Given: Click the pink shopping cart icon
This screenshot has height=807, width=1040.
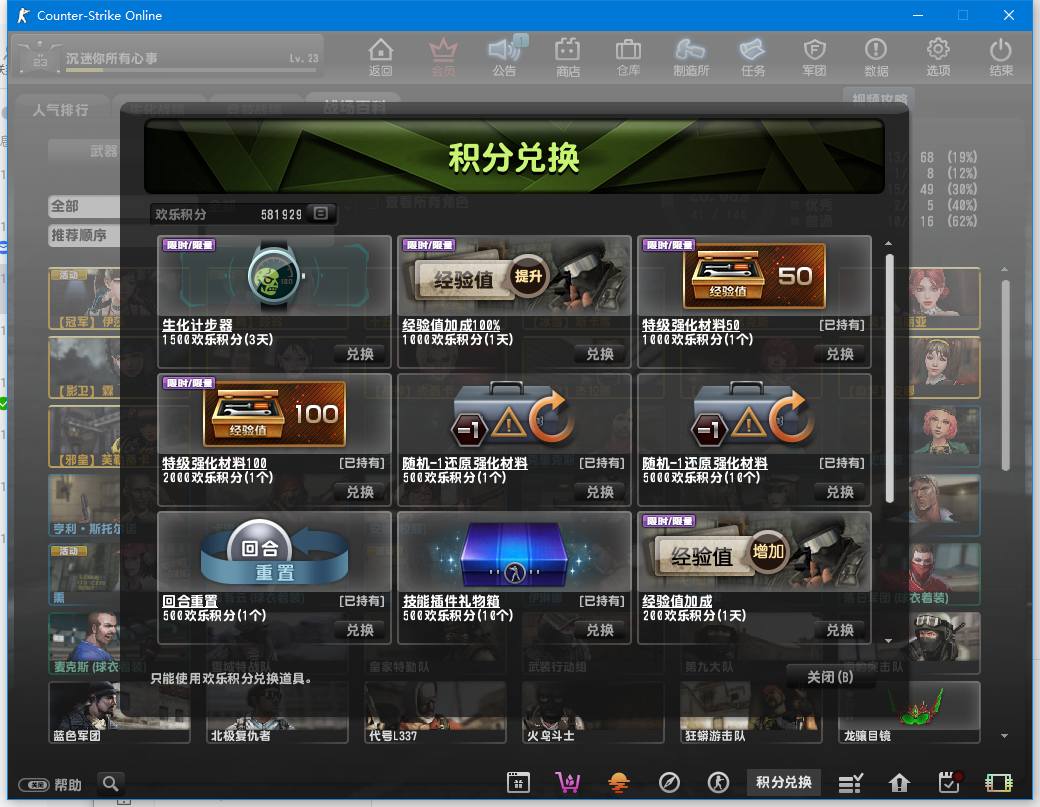Looking at the screenshot, I should click(x=568, y=782).
